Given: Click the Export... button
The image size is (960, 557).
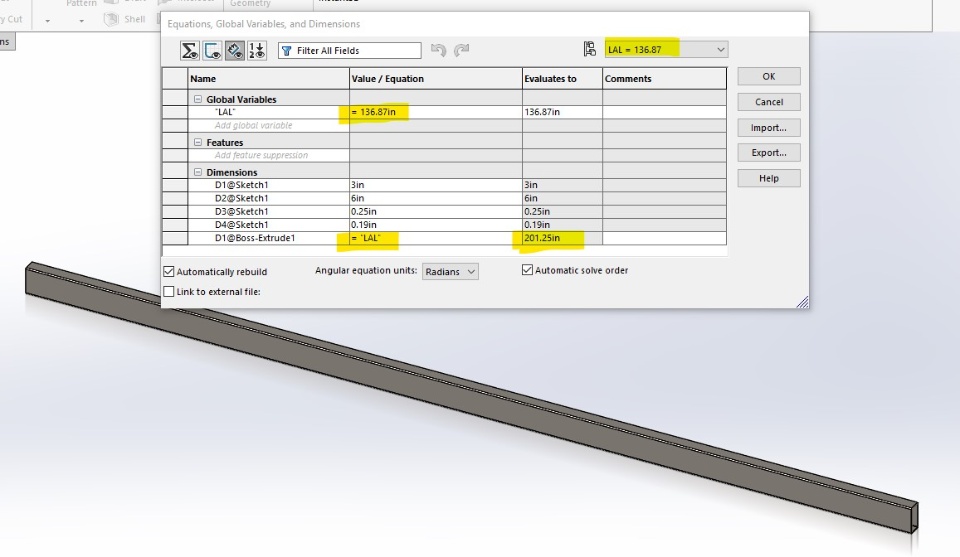Looking at the screenshot, I should pyautogui.click(x=769, y=152).
